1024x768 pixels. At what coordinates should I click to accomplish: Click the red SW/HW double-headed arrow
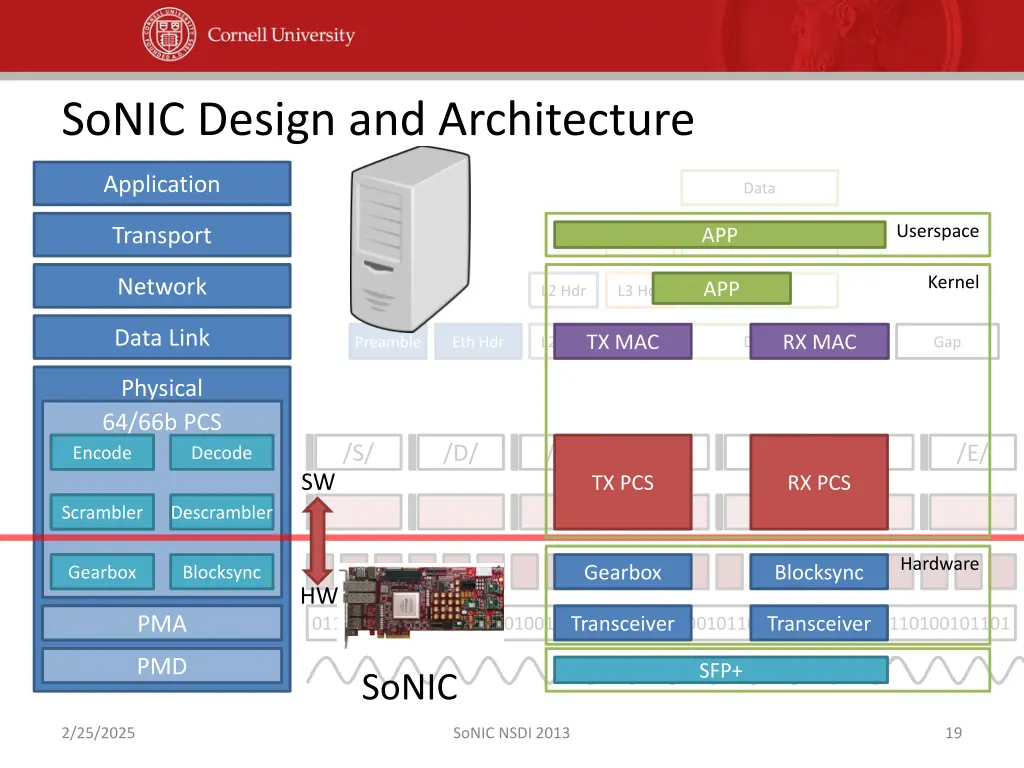[318, 539]
